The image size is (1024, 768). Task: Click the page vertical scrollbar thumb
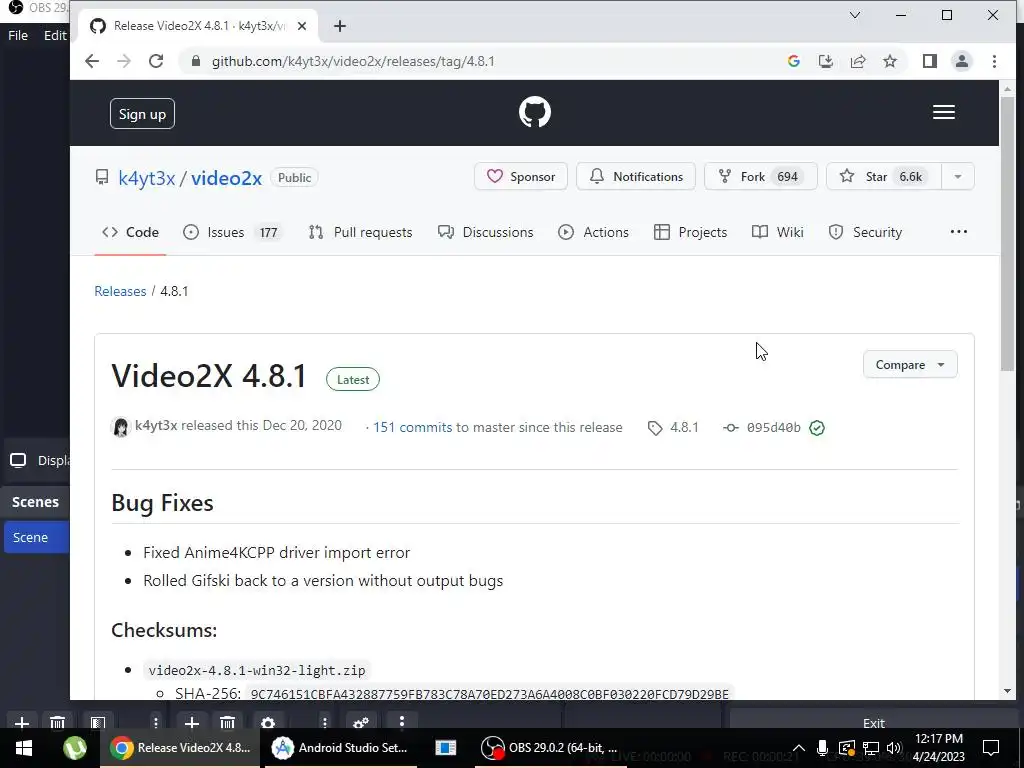pyautogui.click(x=1006, y=236)
